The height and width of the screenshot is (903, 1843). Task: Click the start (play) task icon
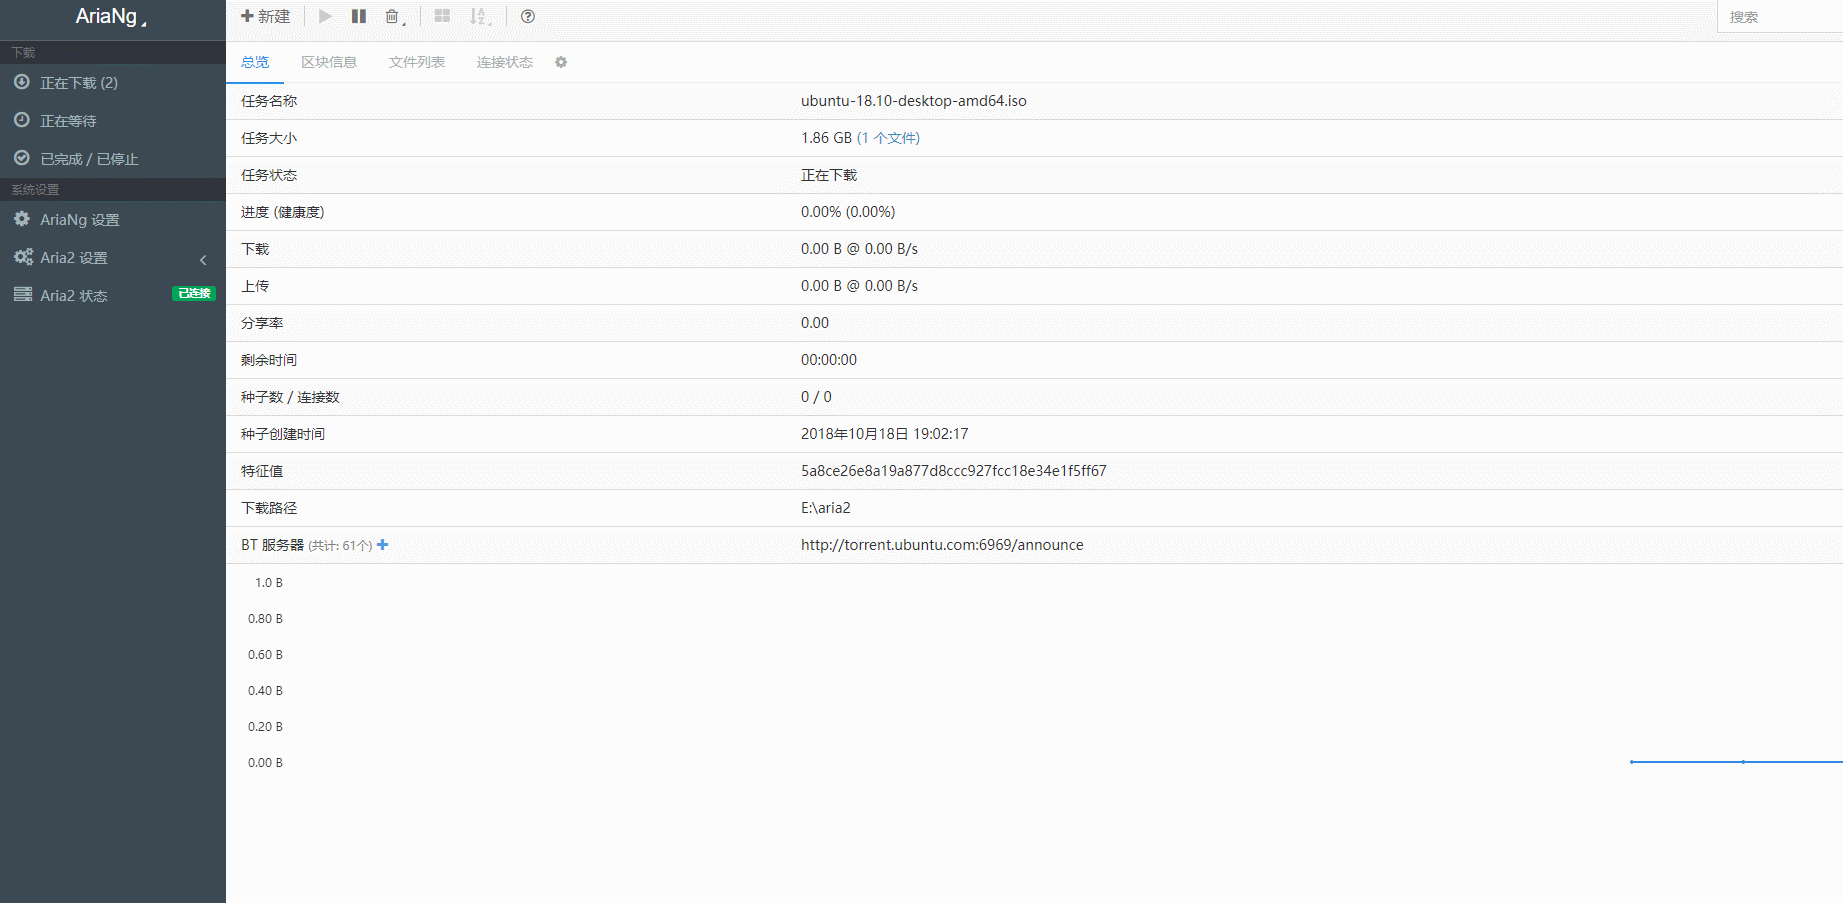(x=325, y=16)
